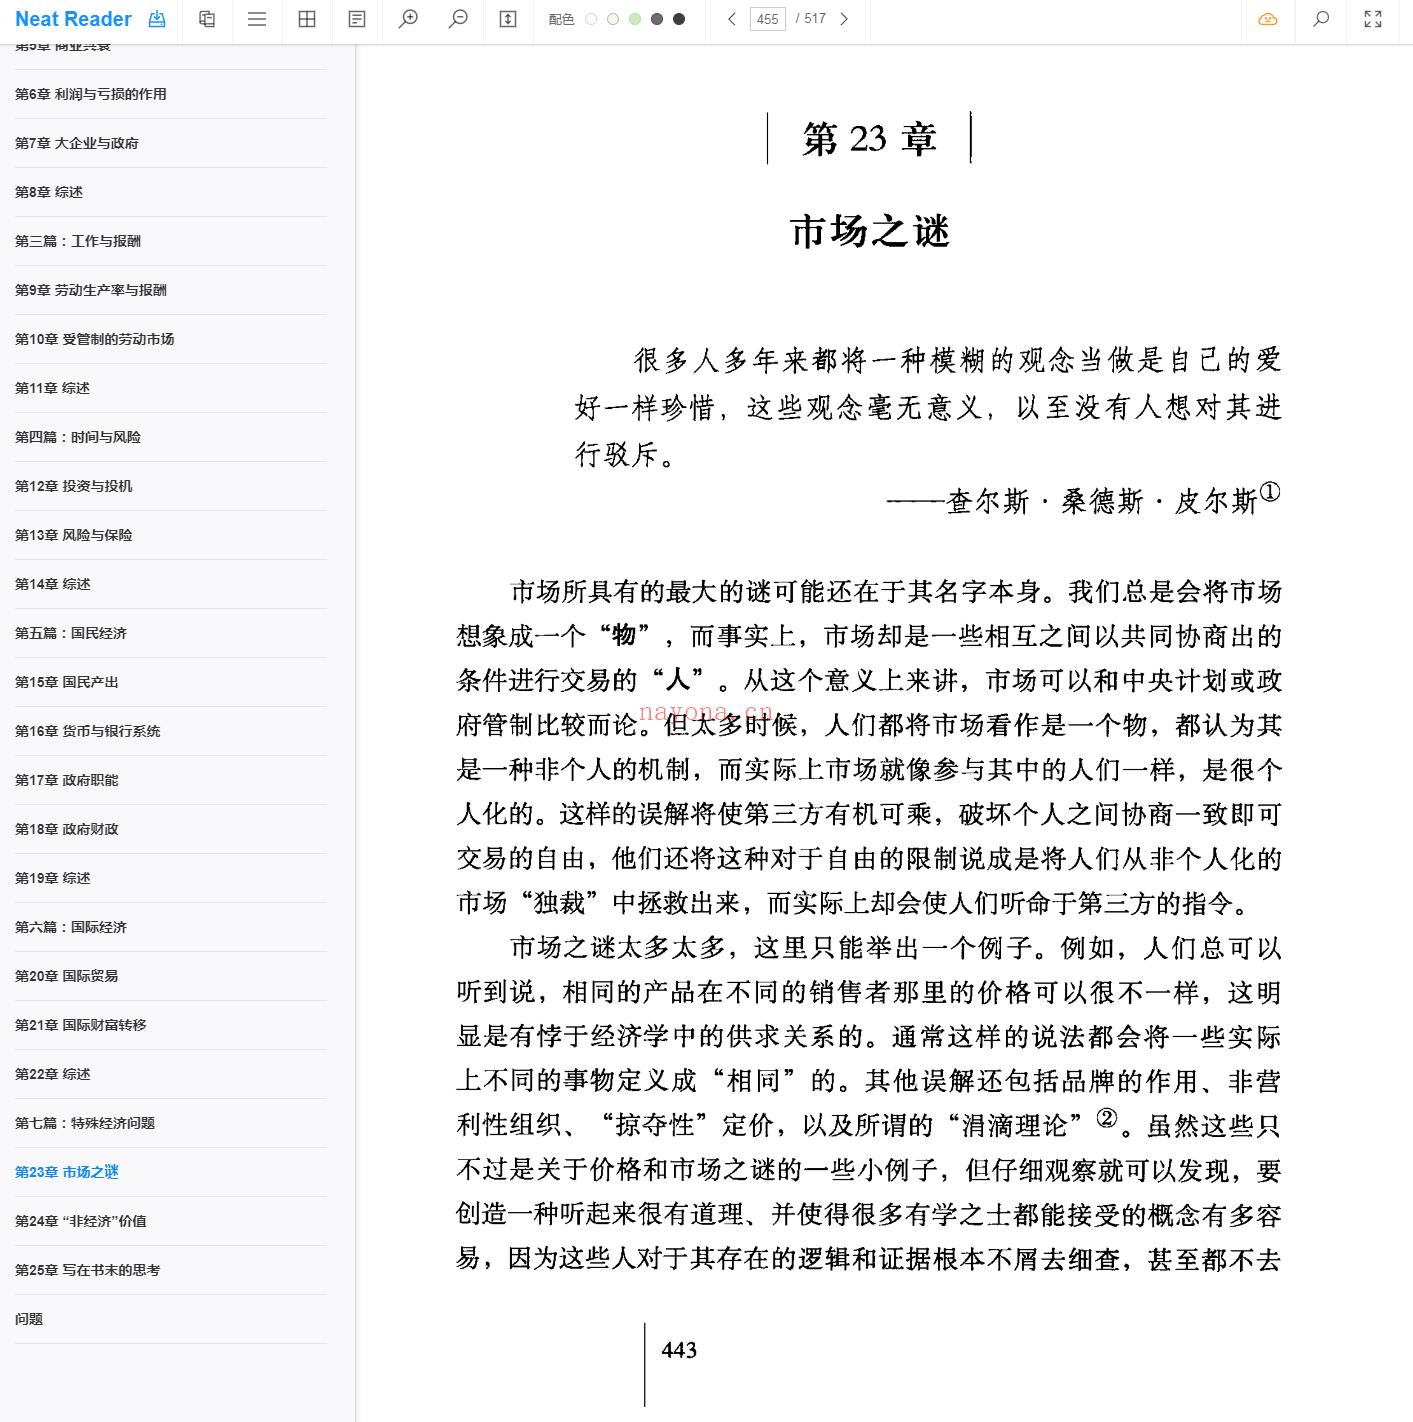
Task: Open section 第五篇：国民经济
Action: (x=71, y=633)
